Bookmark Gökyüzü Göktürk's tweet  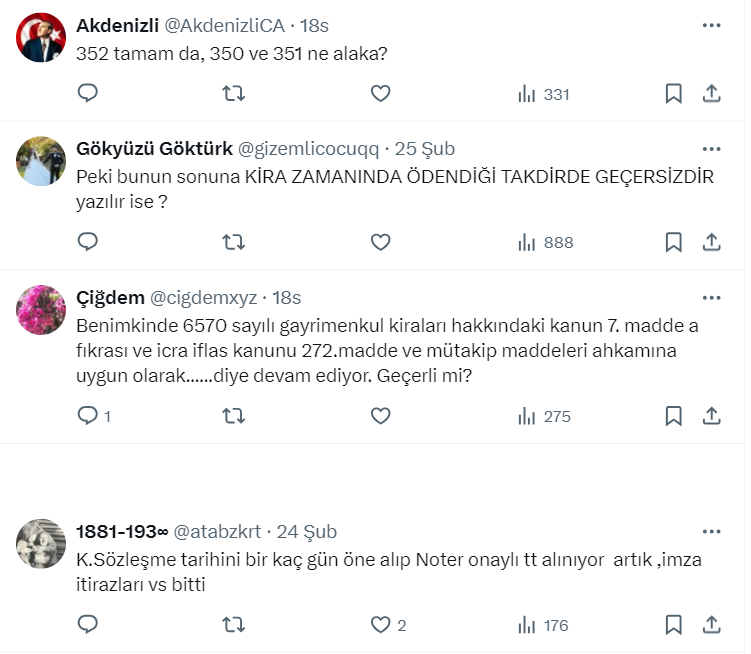pos(673,242)
